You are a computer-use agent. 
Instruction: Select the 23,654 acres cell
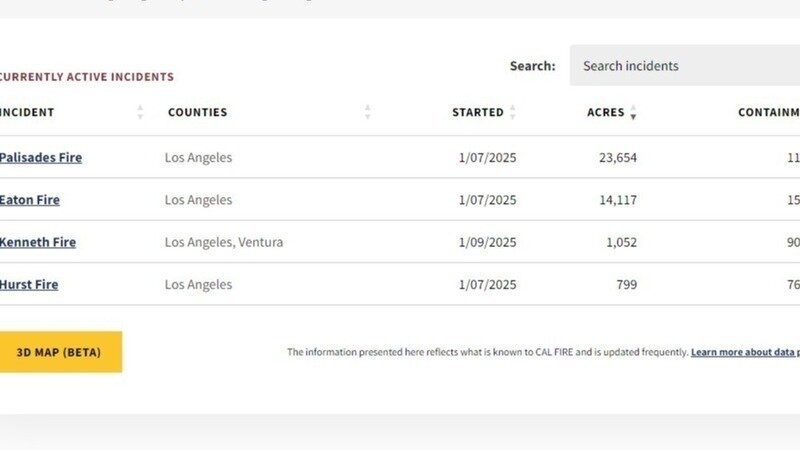(x=611, y=158)
